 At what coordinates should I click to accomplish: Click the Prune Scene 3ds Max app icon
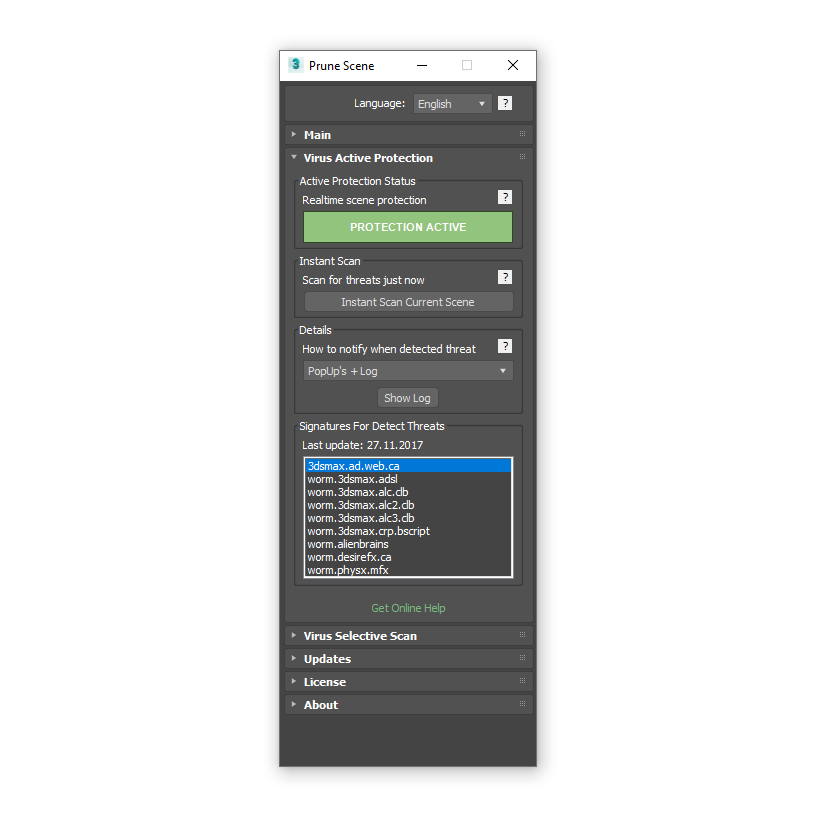coord(295,65)
